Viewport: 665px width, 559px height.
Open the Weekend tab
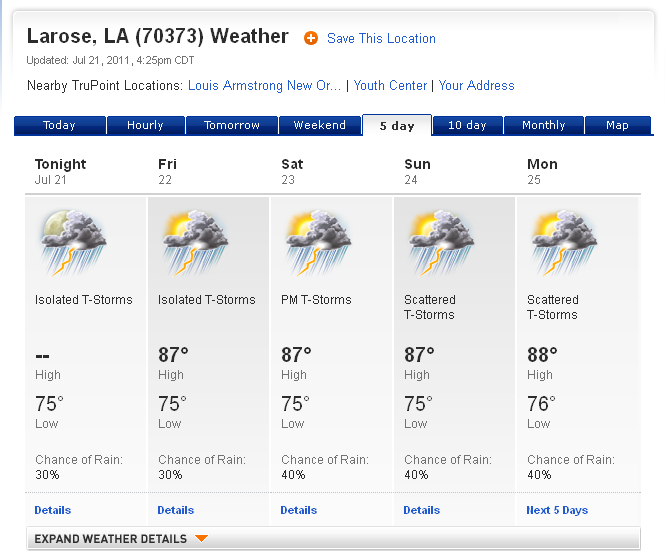point(320,126)
